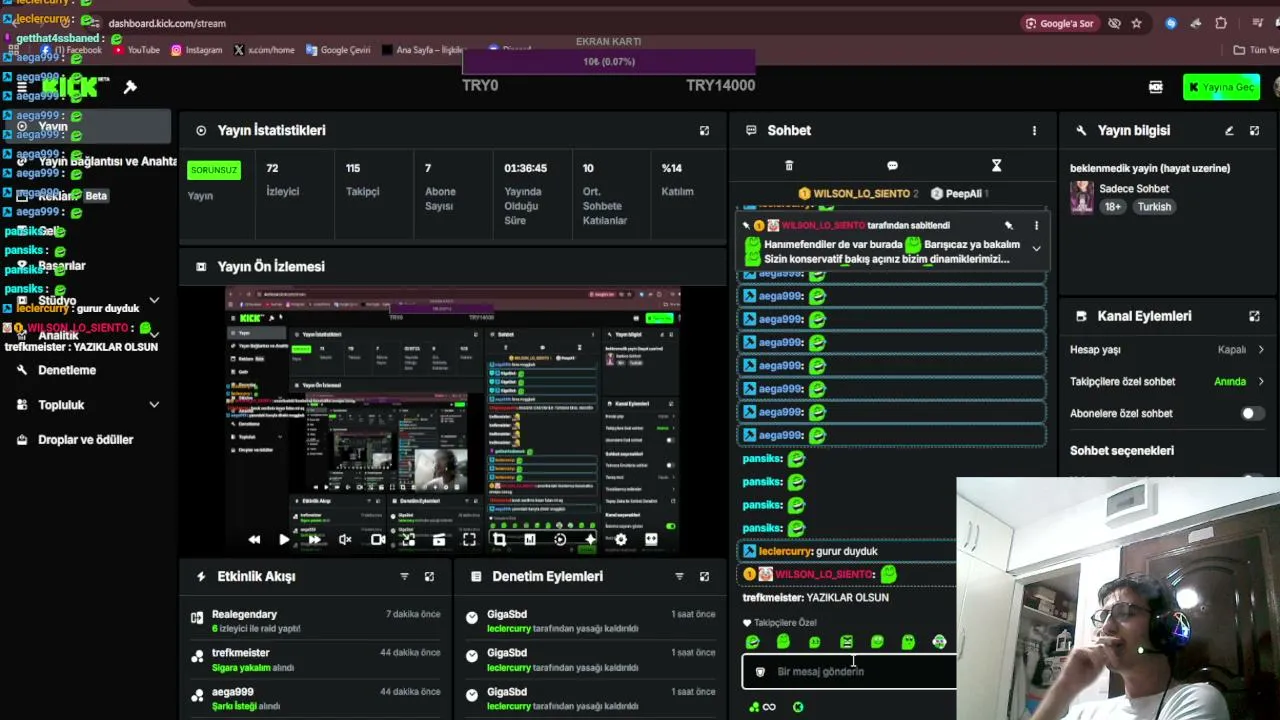
Task: Open Denetleme in the sidebar
Action: 67,370
